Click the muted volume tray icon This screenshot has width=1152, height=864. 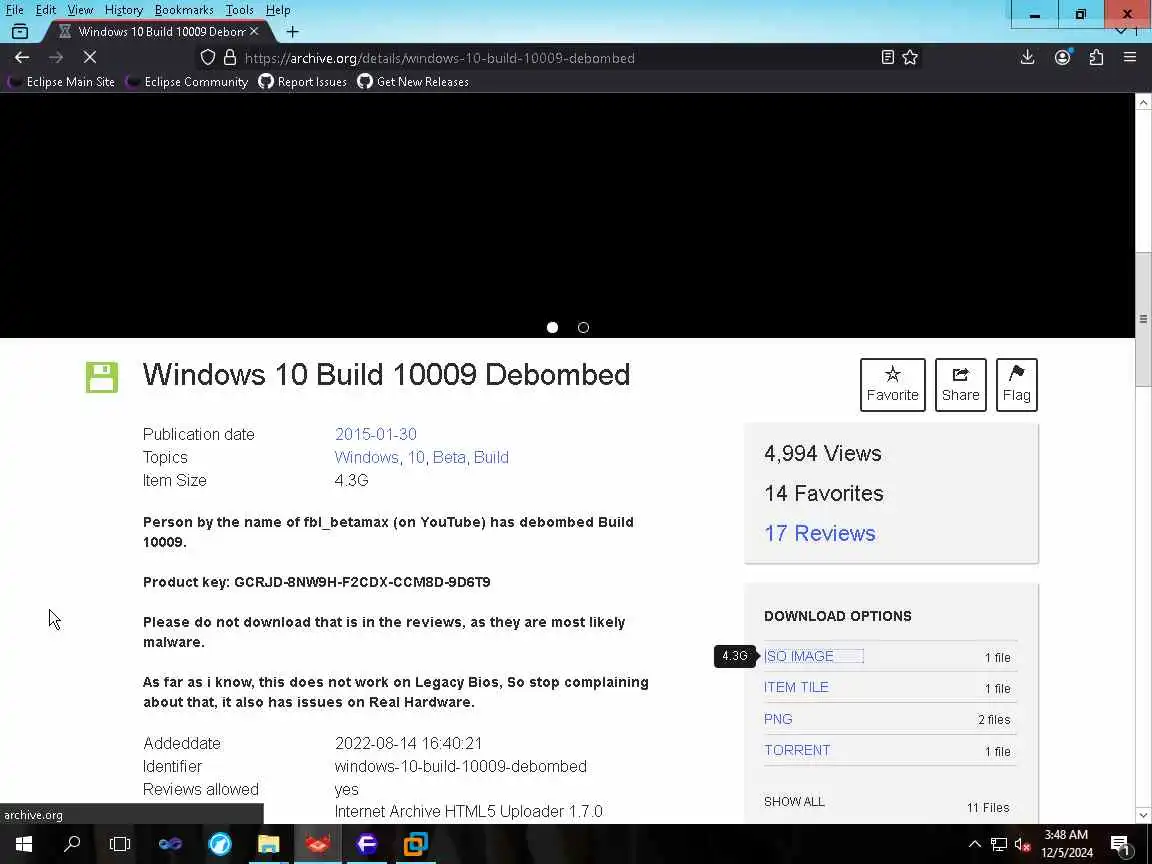(x=1023, y=844)
